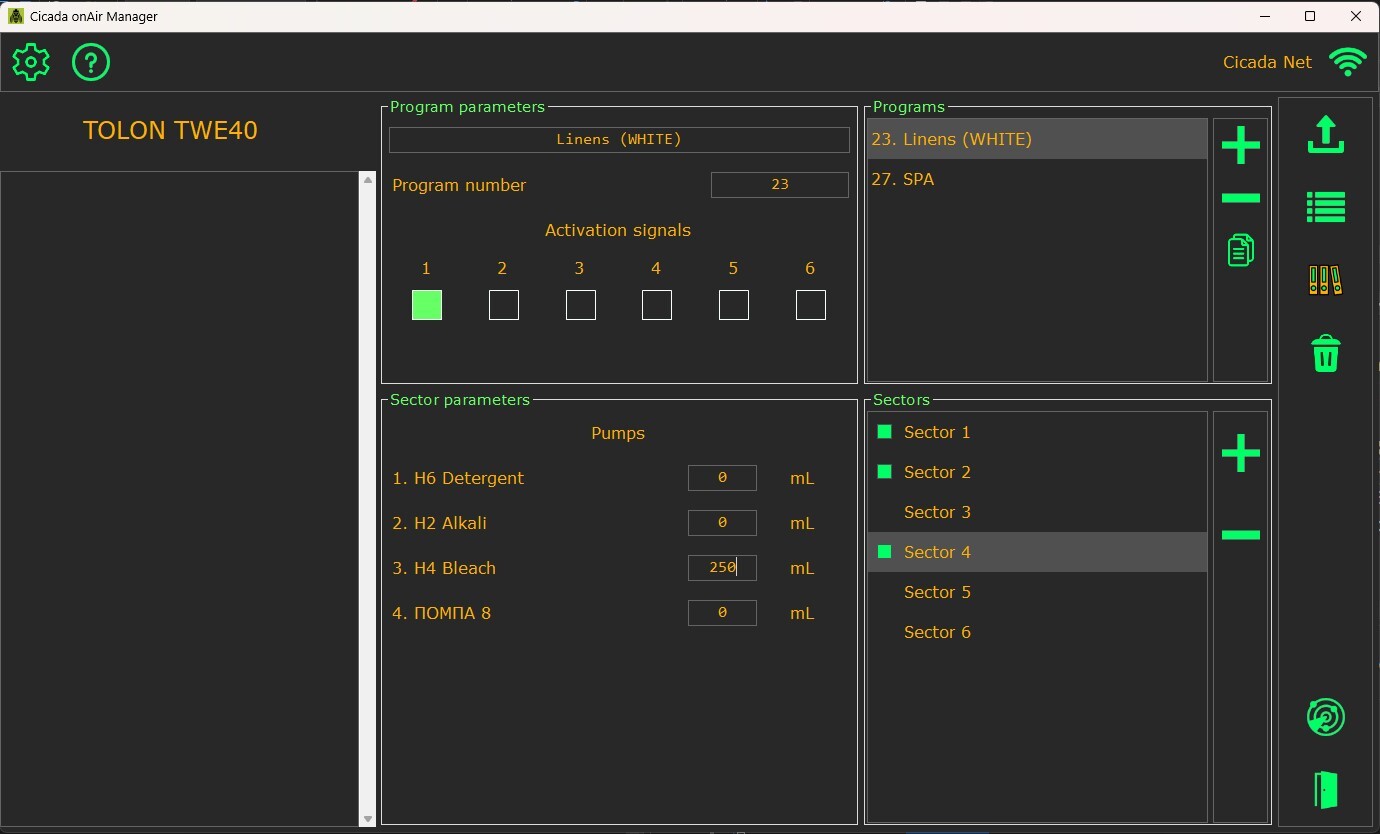Click the upload icon in right sidebar

point(1325,135)
